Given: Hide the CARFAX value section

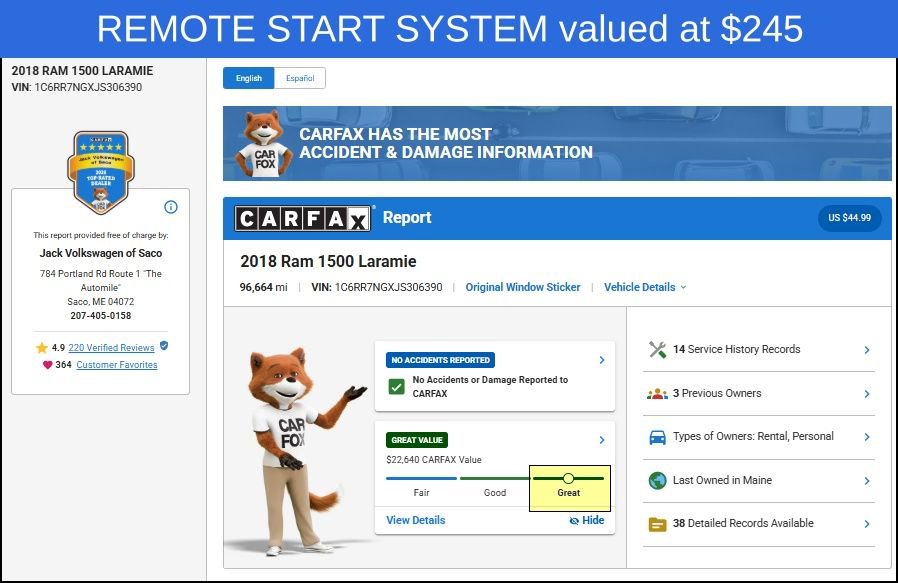Looking at the screenshot, I should tap(587, 520).
